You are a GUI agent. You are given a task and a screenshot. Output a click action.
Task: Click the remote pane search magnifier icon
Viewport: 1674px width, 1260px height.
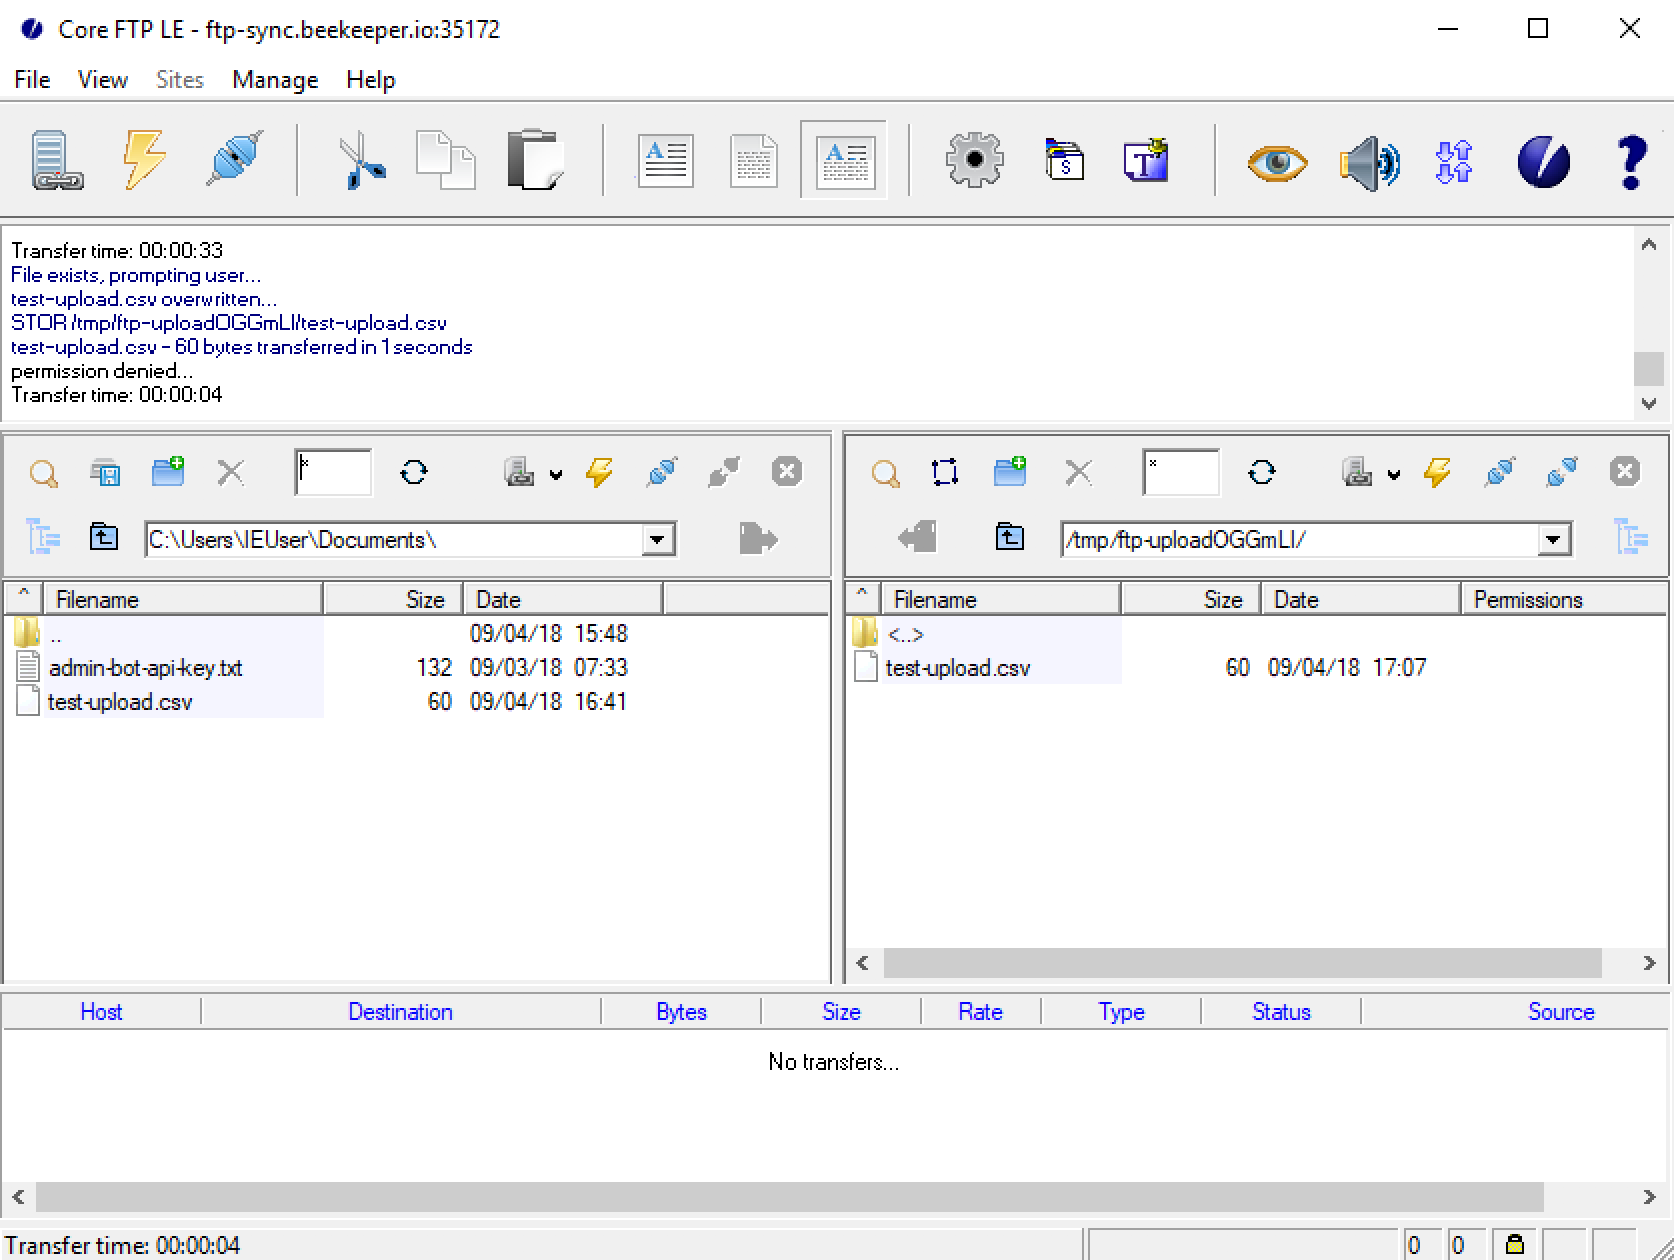click(885, 472)
